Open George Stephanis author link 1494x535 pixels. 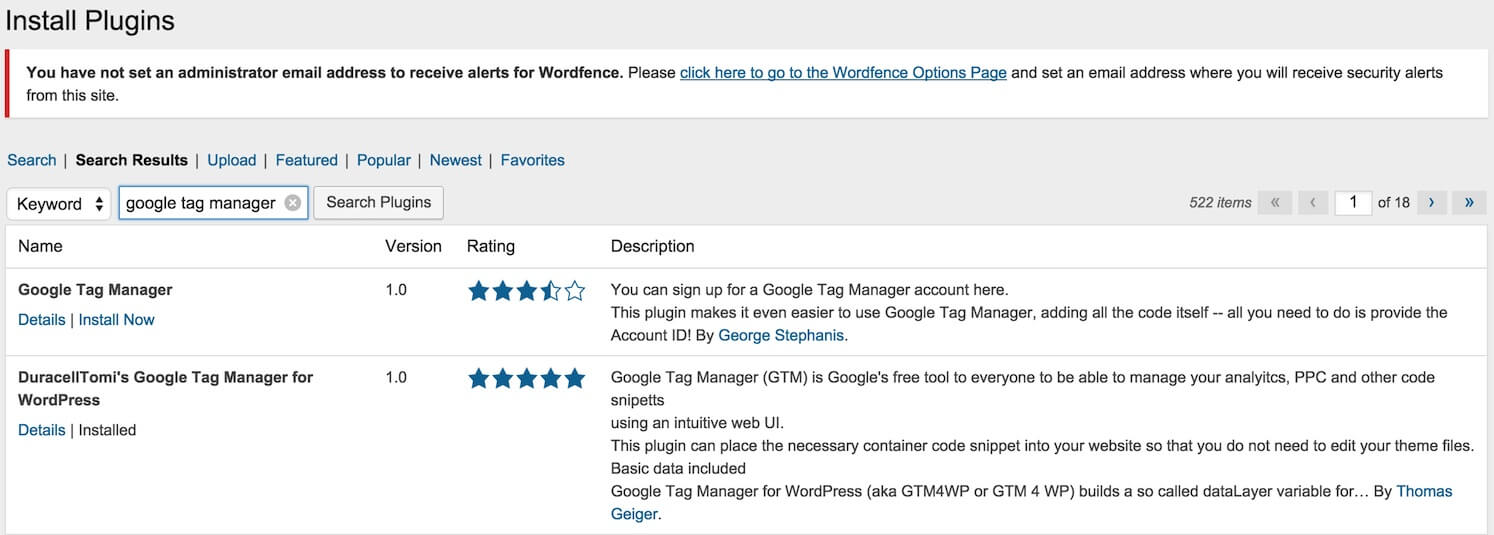[x=781, y=336]
